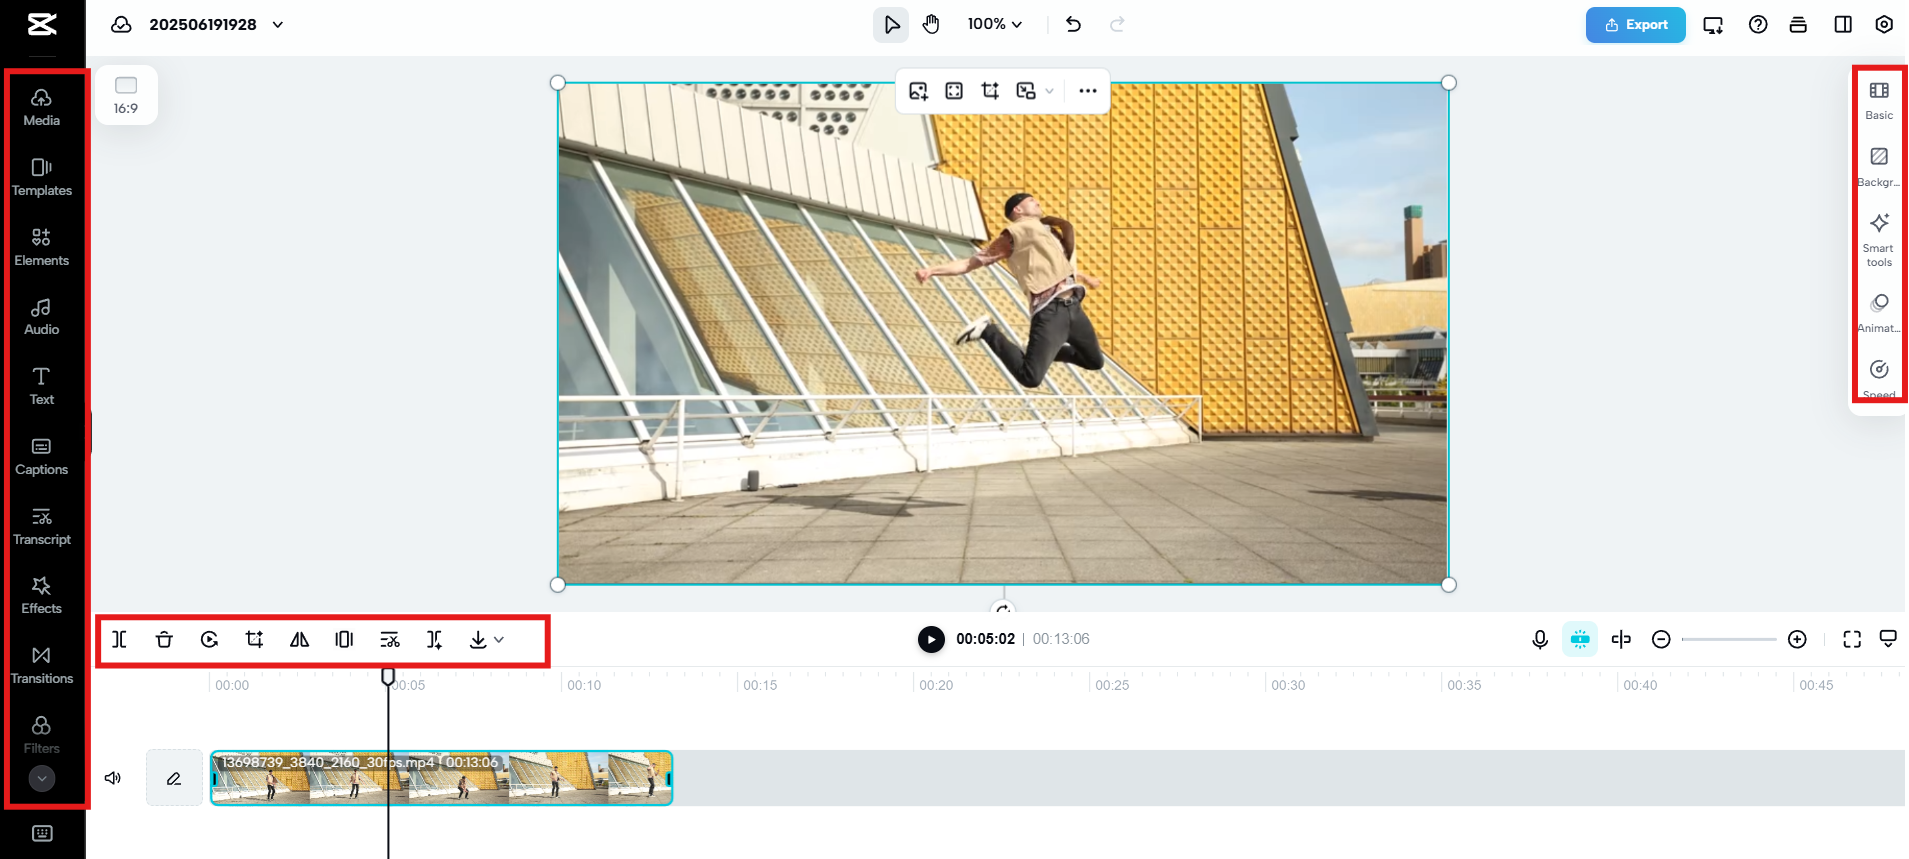The width and height of the screenshot is (1909, 859).
Task: Click replace image icon on floating toolbar
Action: [x=918, y=91]
